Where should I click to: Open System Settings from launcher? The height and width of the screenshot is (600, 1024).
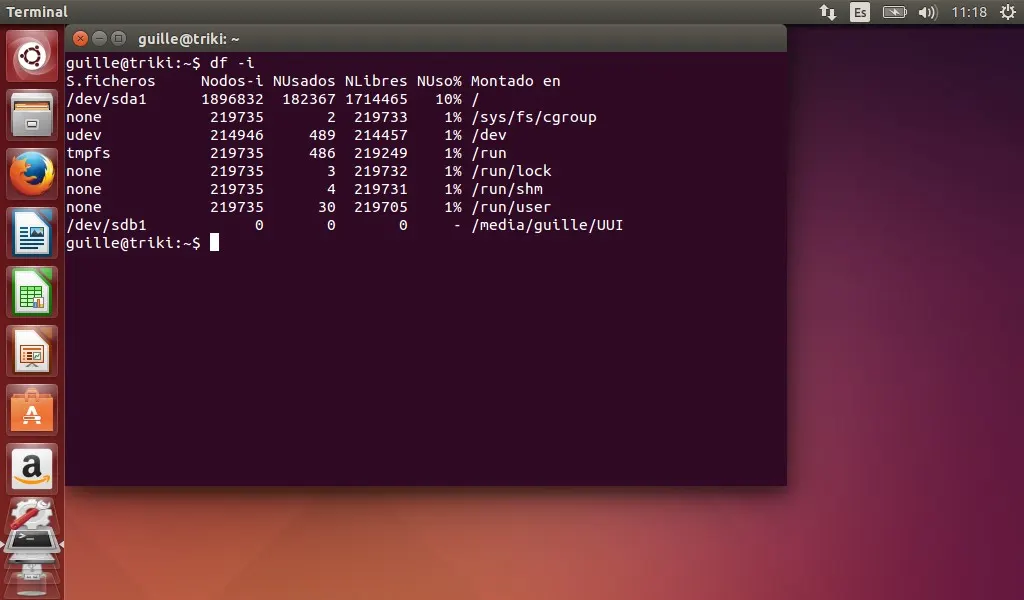(33, 515)
